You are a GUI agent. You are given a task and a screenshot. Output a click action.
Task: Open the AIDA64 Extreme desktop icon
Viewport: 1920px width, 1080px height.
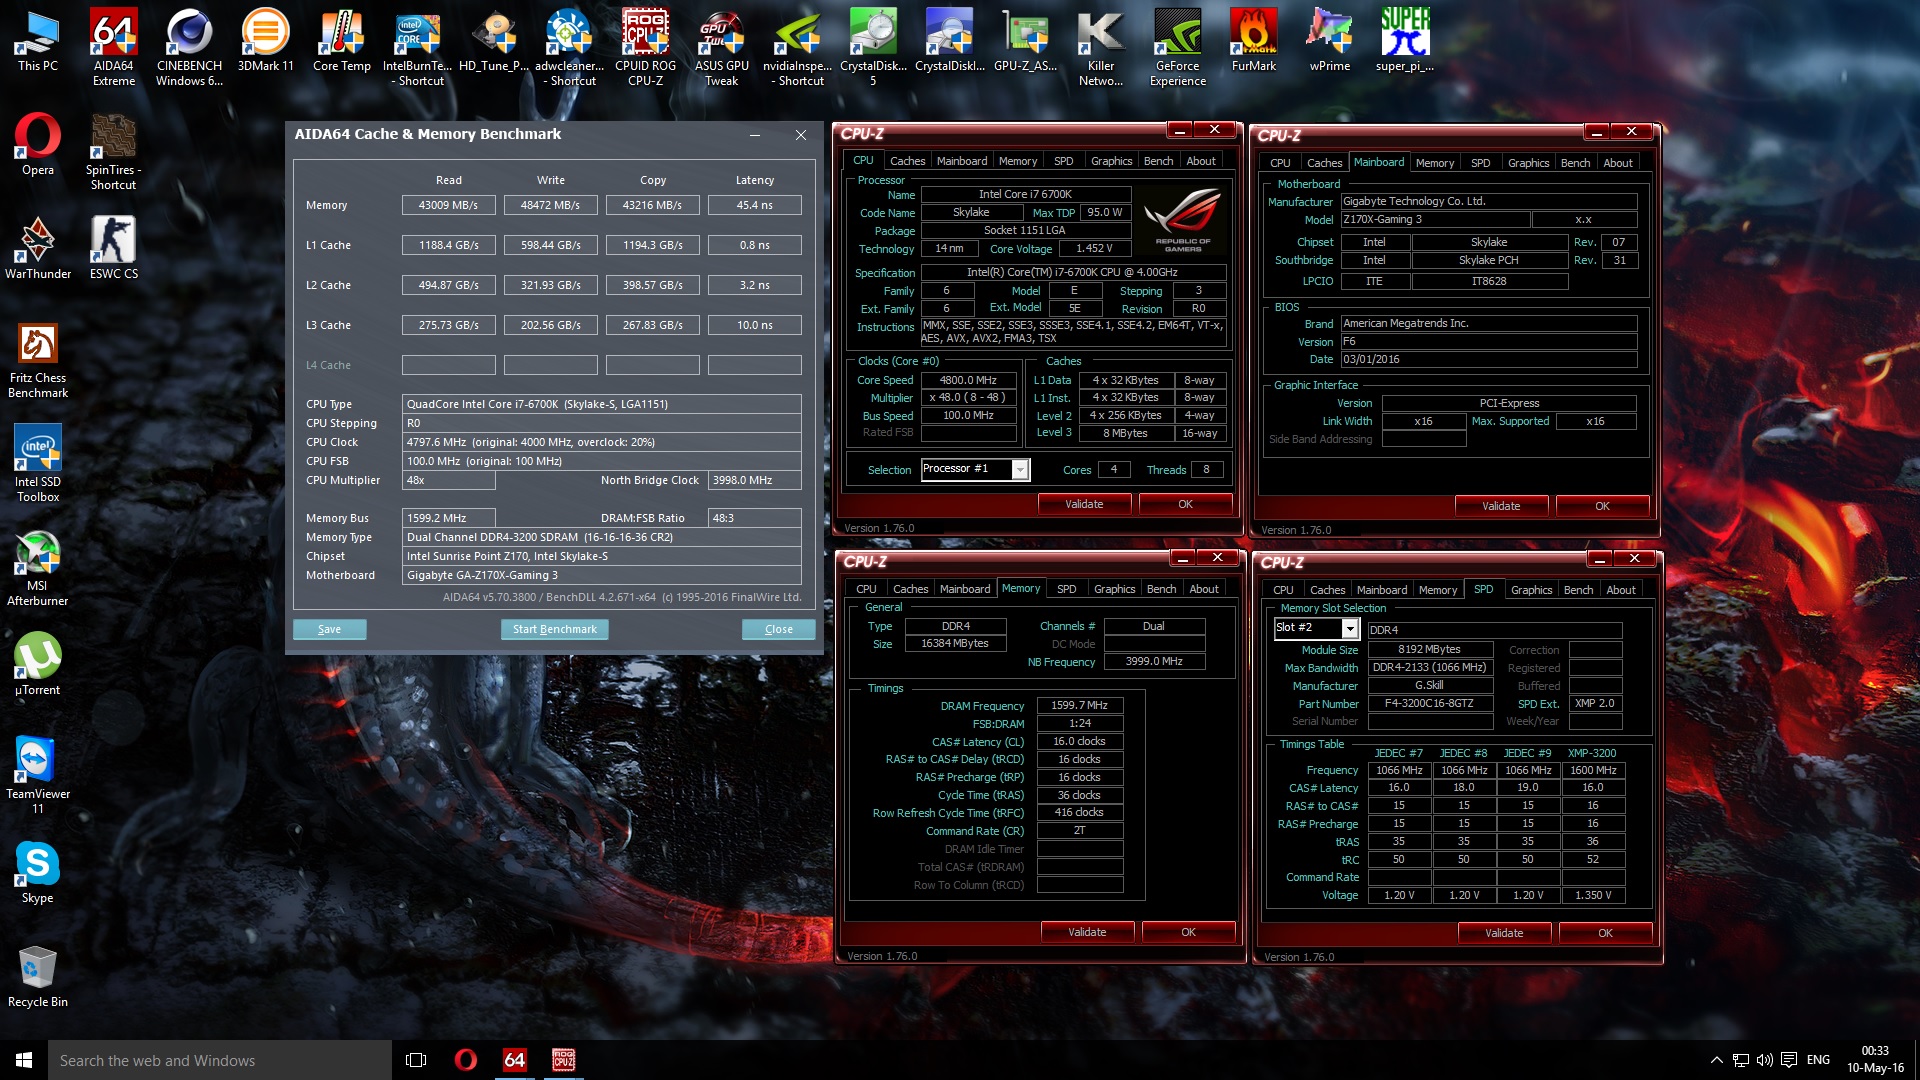[114, 45]
